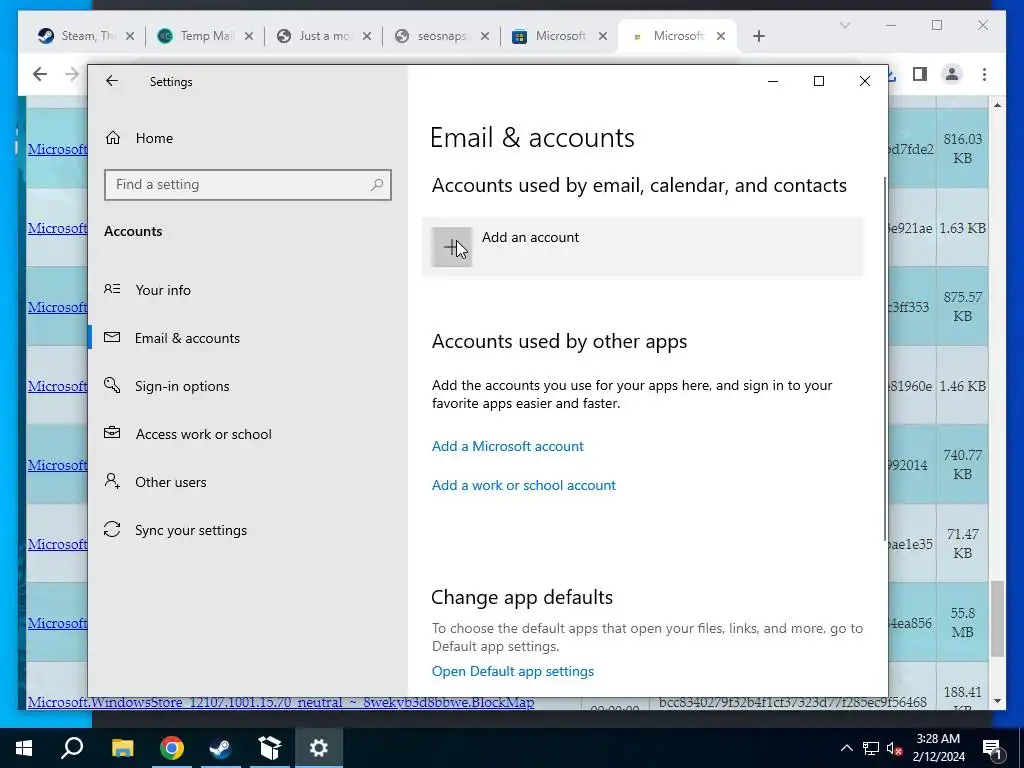Go back using the Settings back arrow
The width and height of the screenshot is (1024, 768).
[x=112, y=81]
